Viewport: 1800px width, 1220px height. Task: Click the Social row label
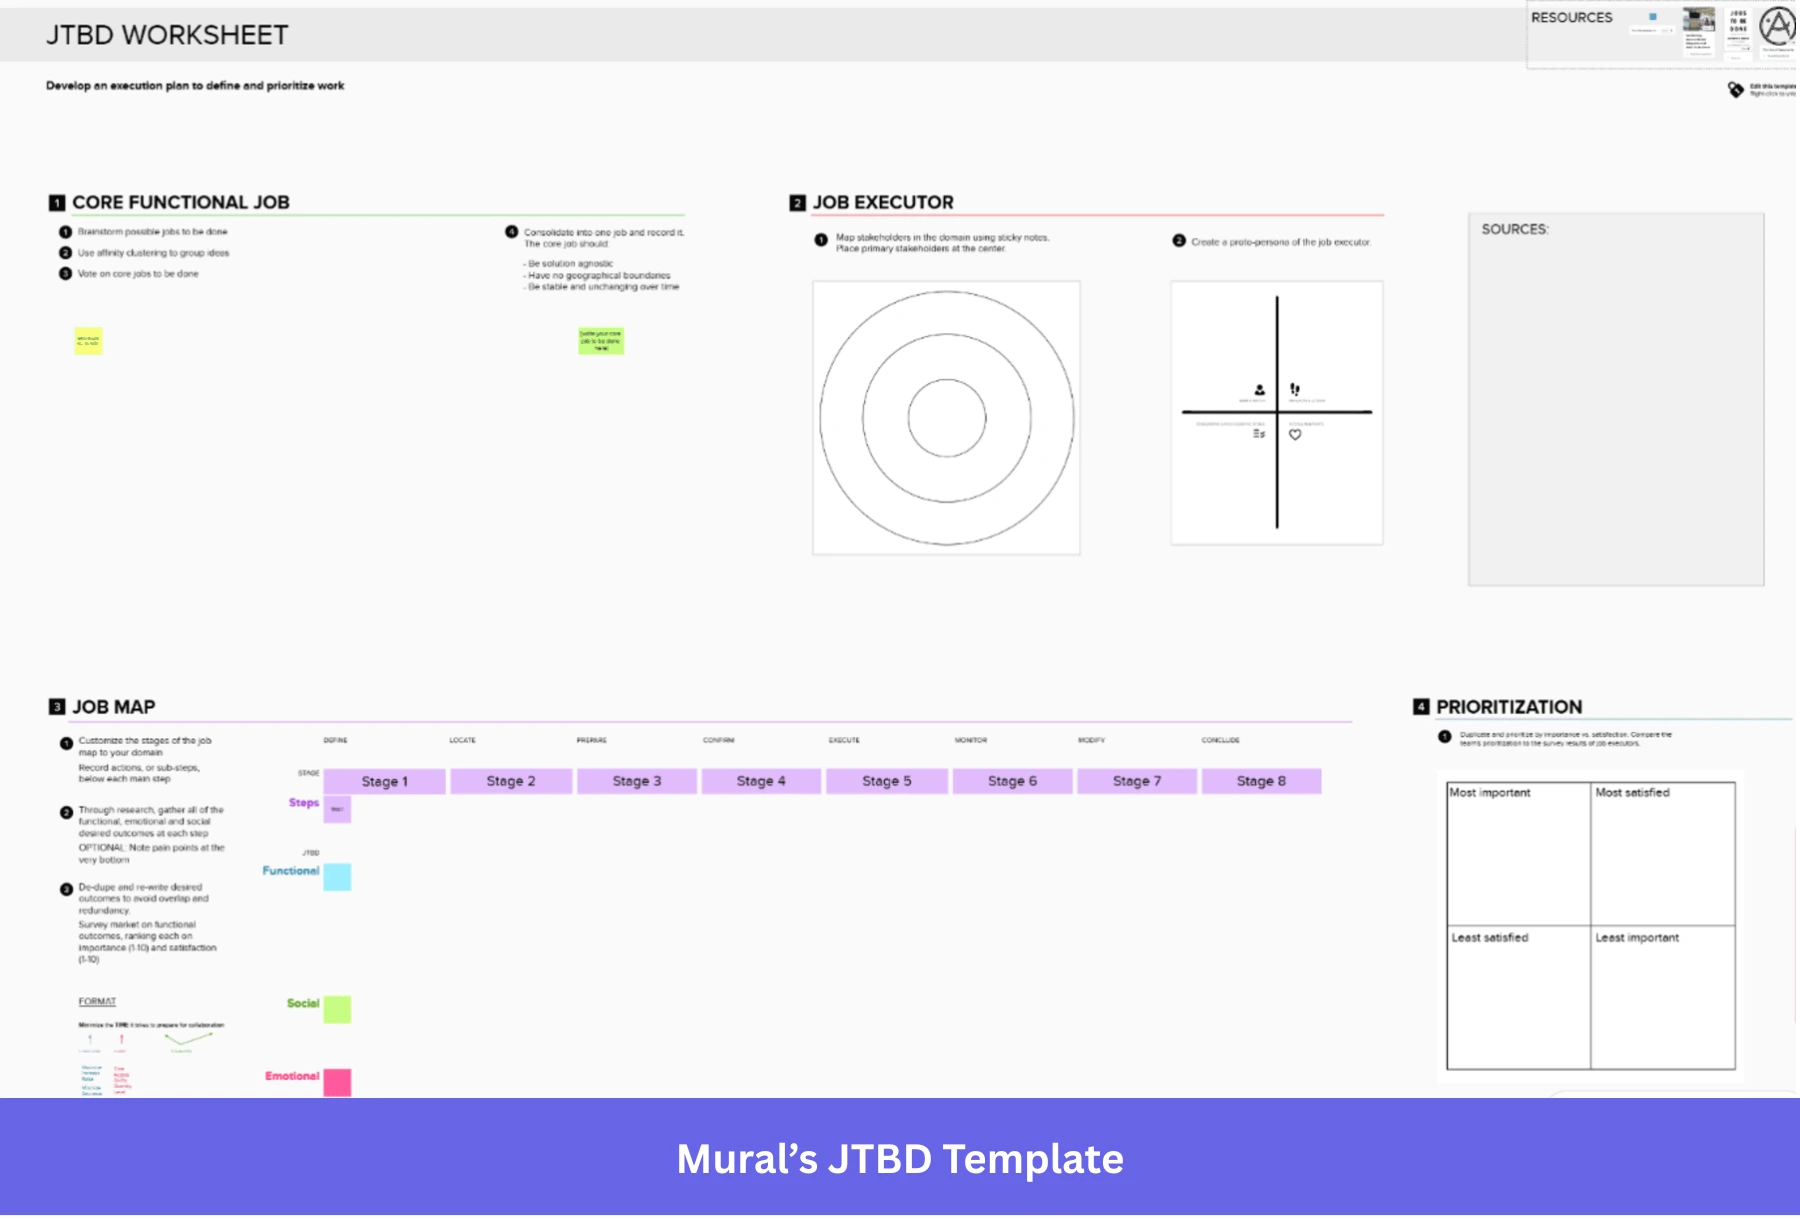pyautogui.click(x=303, y=1003)
